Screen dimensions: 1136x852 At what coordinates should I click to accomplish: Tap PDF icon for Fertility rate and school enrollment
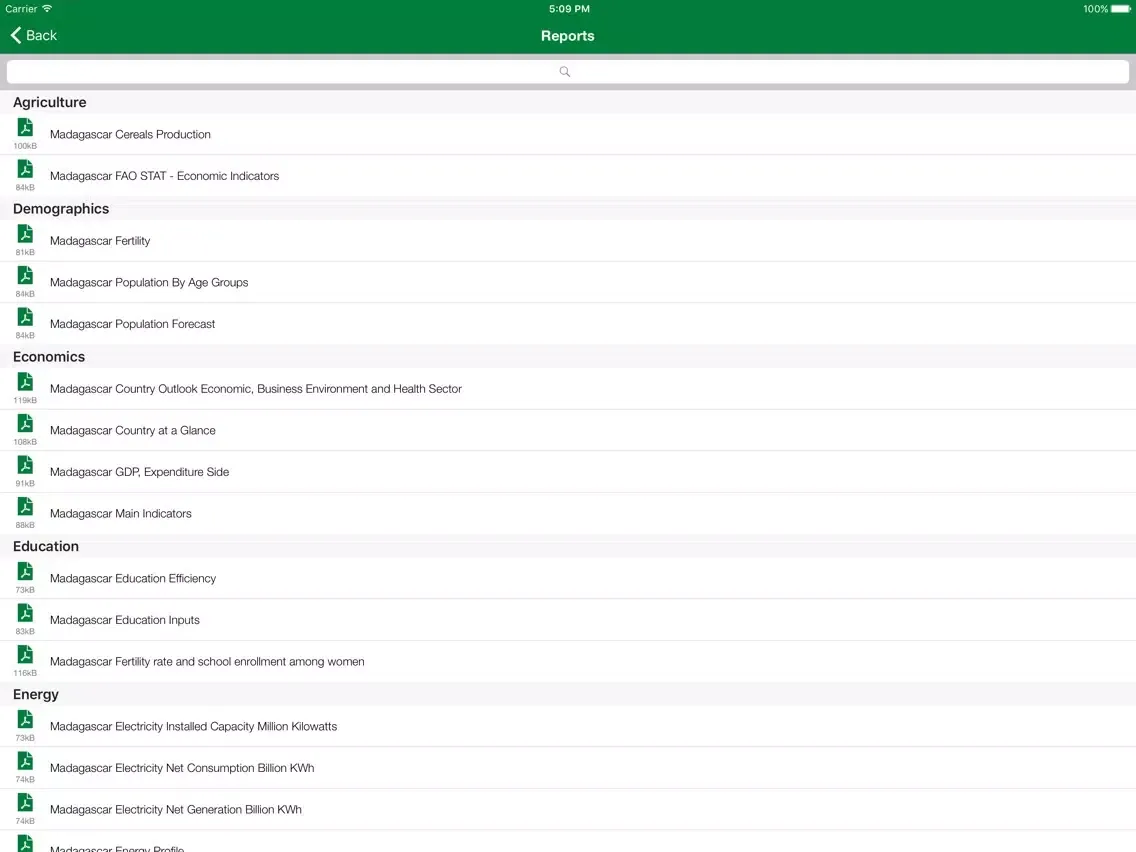coord(25,654)
